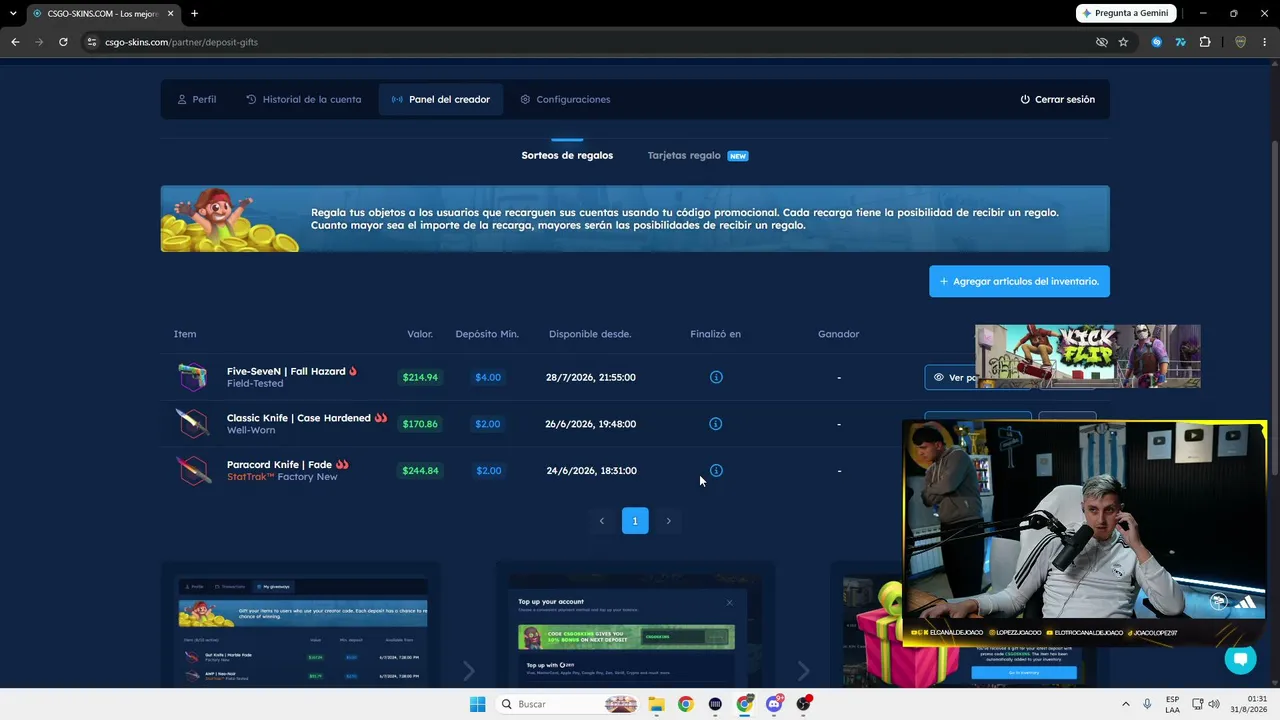Open info icon for Classic Knife row
Image resolution: width=1280 pixels, height=720 pixels.
716,424
